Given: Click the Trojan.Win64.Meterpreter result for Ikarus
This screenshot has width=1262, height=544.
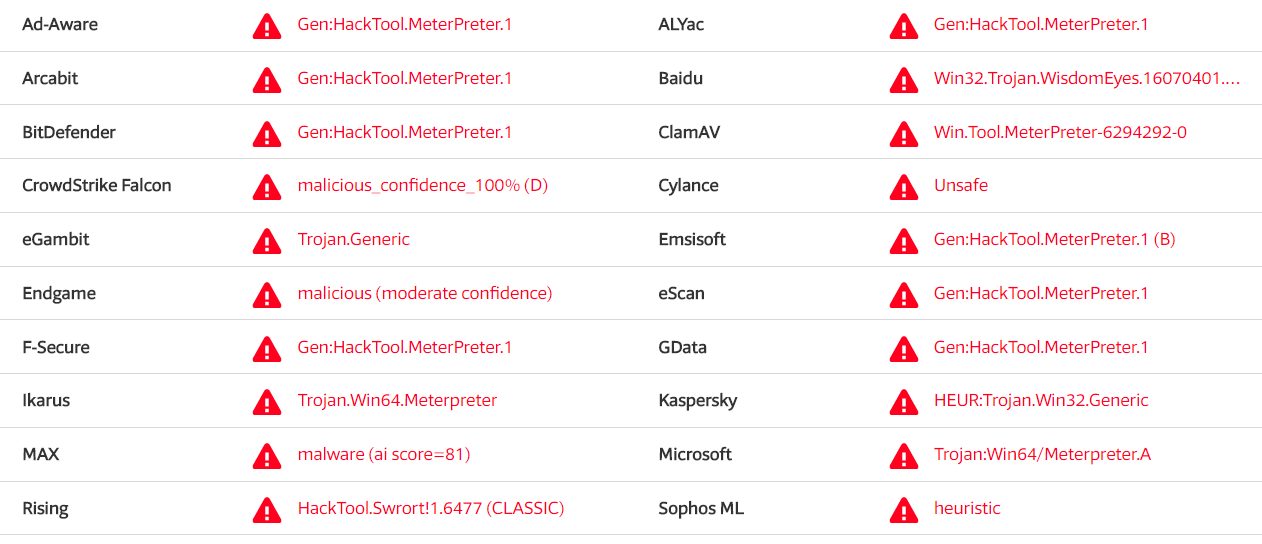Looking at the screenshot, I should [x=397, y=400].
